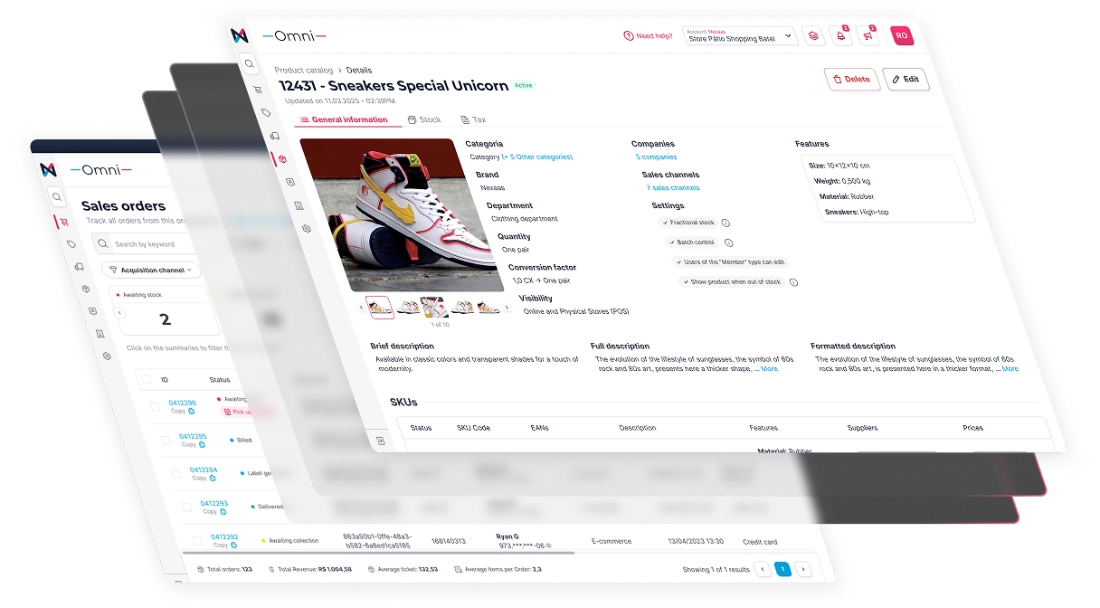Open the 7 sales channels link
Viewport: 1100px width, 608px height.
point(672,188)
